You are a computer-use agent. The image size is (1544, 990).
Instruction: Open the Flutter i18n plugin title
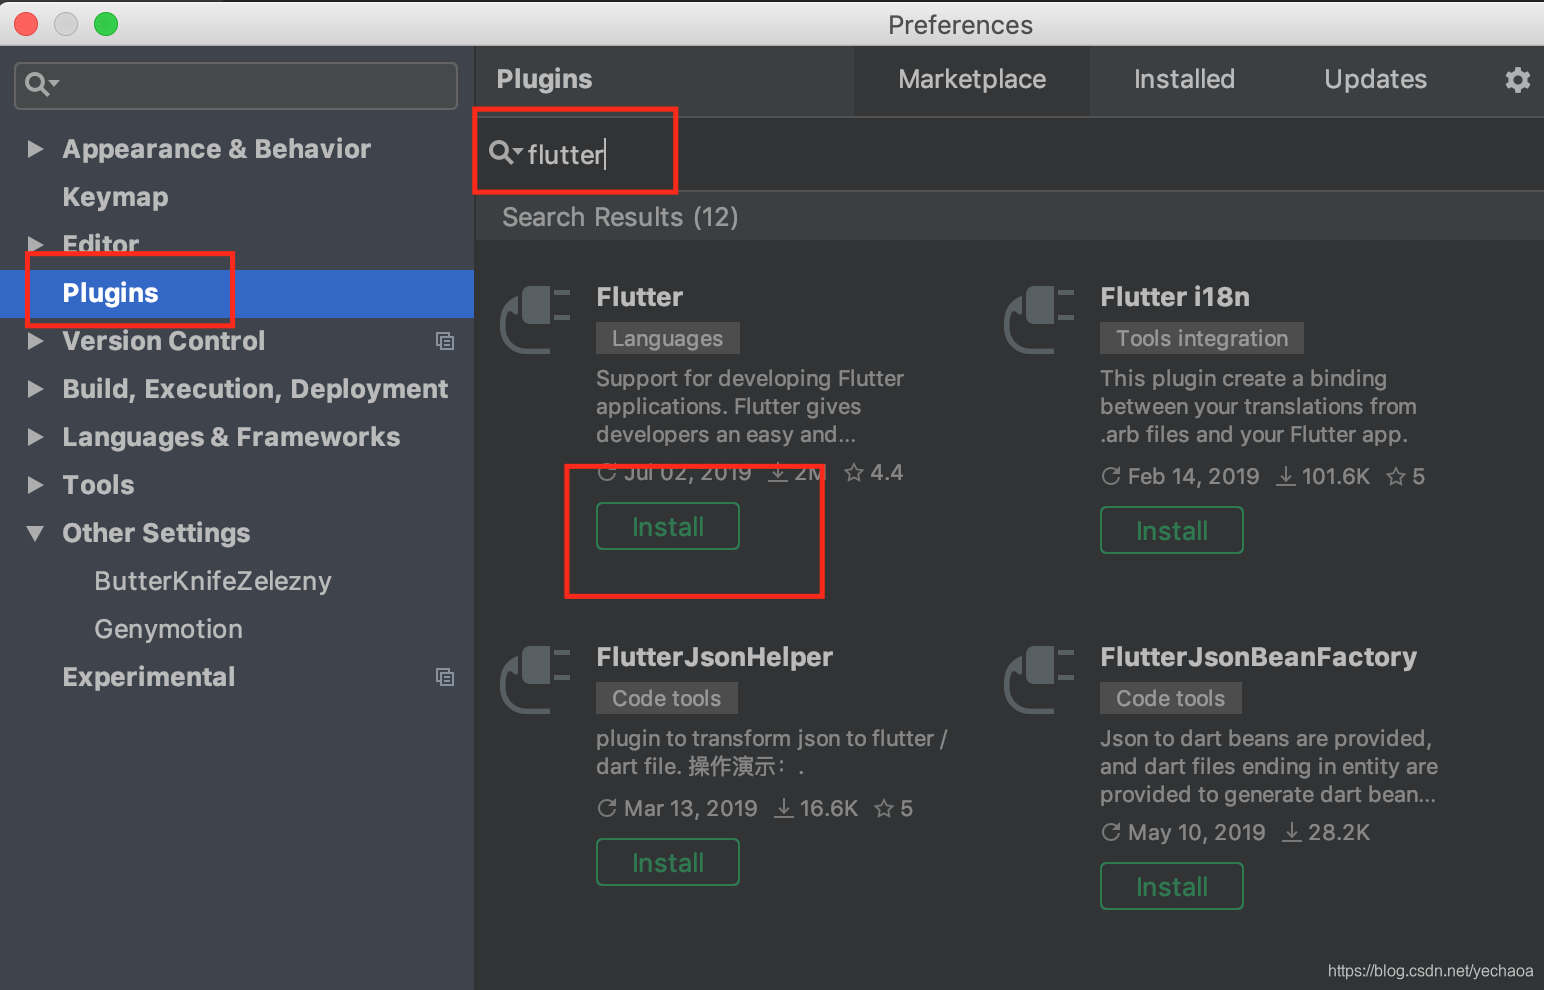(1175, 297)
